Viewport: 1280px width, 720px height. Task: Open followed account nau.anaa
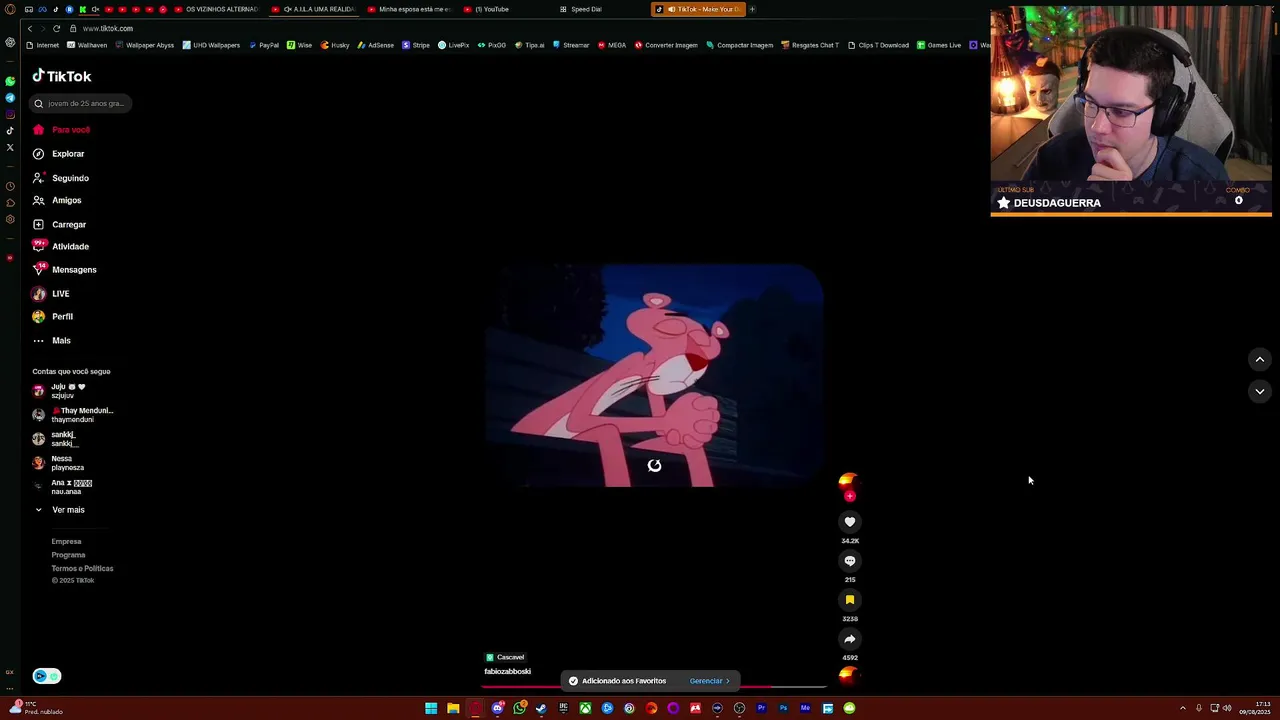pos(62,487)
